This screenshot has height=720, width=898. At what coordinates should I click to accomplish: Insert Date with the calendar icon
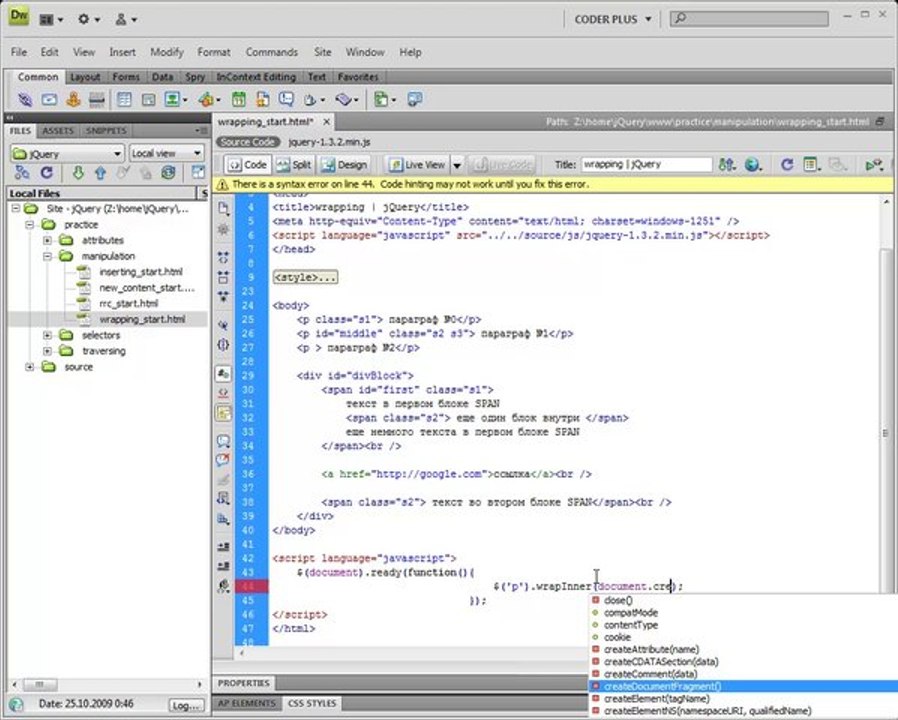(238, 100)
